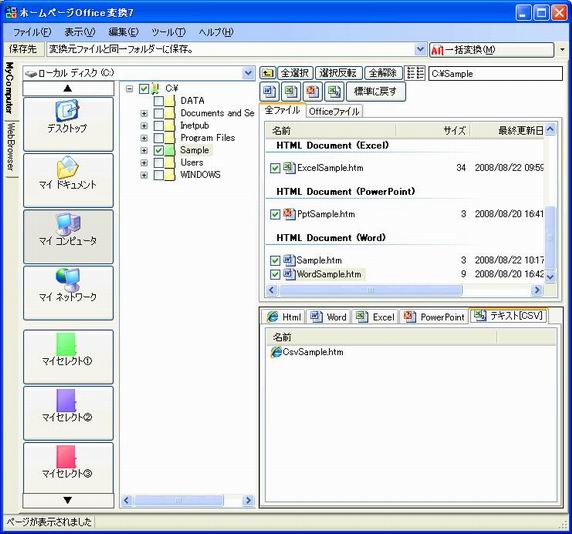Toggle the PptSample.htm checkbox
The height and width of the screenshot is (534, 572).
pos(275,214)
